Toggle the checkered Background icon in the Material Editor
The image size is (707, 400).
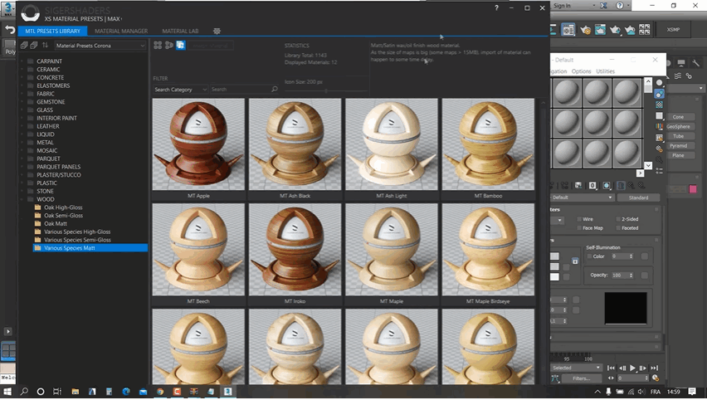click(659, 105)
